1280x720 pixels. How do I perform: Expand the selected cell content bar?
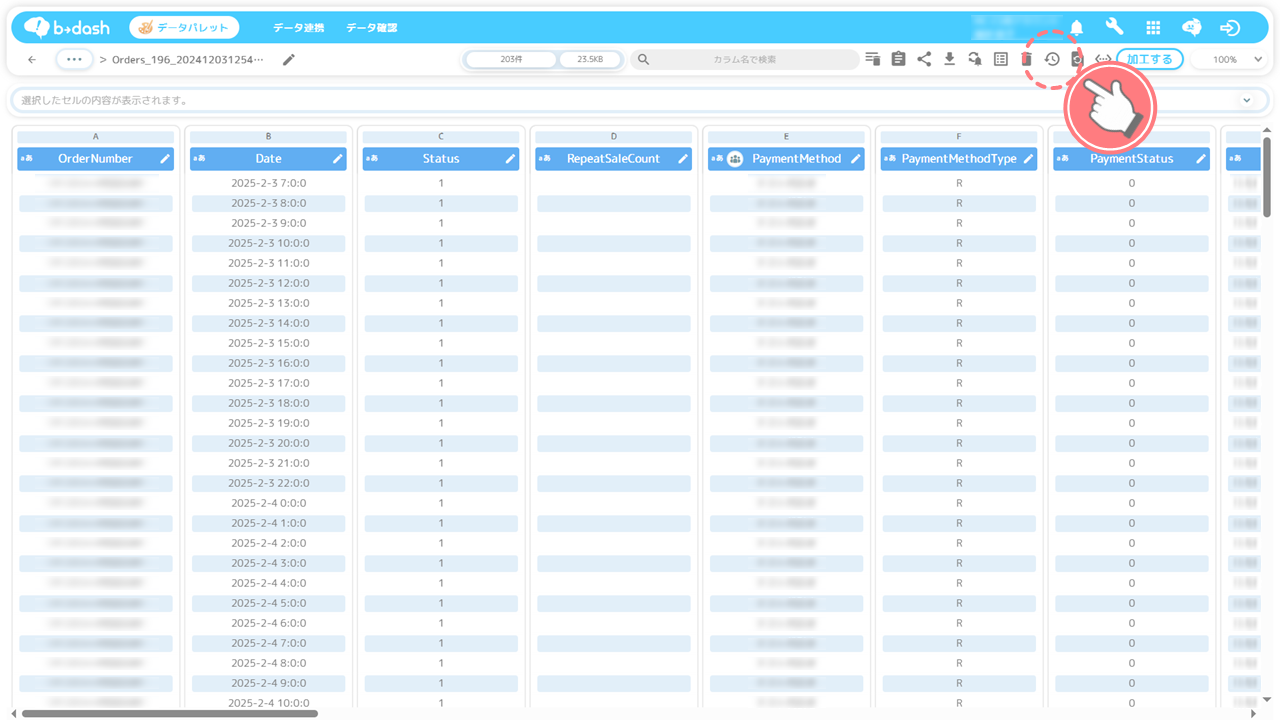[x=1246, y=101]
